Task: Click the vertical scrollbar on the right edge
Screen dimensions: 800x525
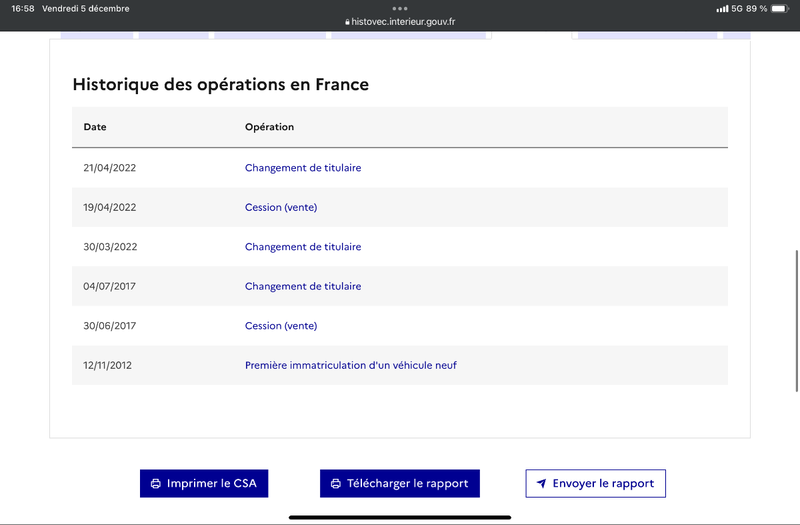Action: [x=796, y=320]
